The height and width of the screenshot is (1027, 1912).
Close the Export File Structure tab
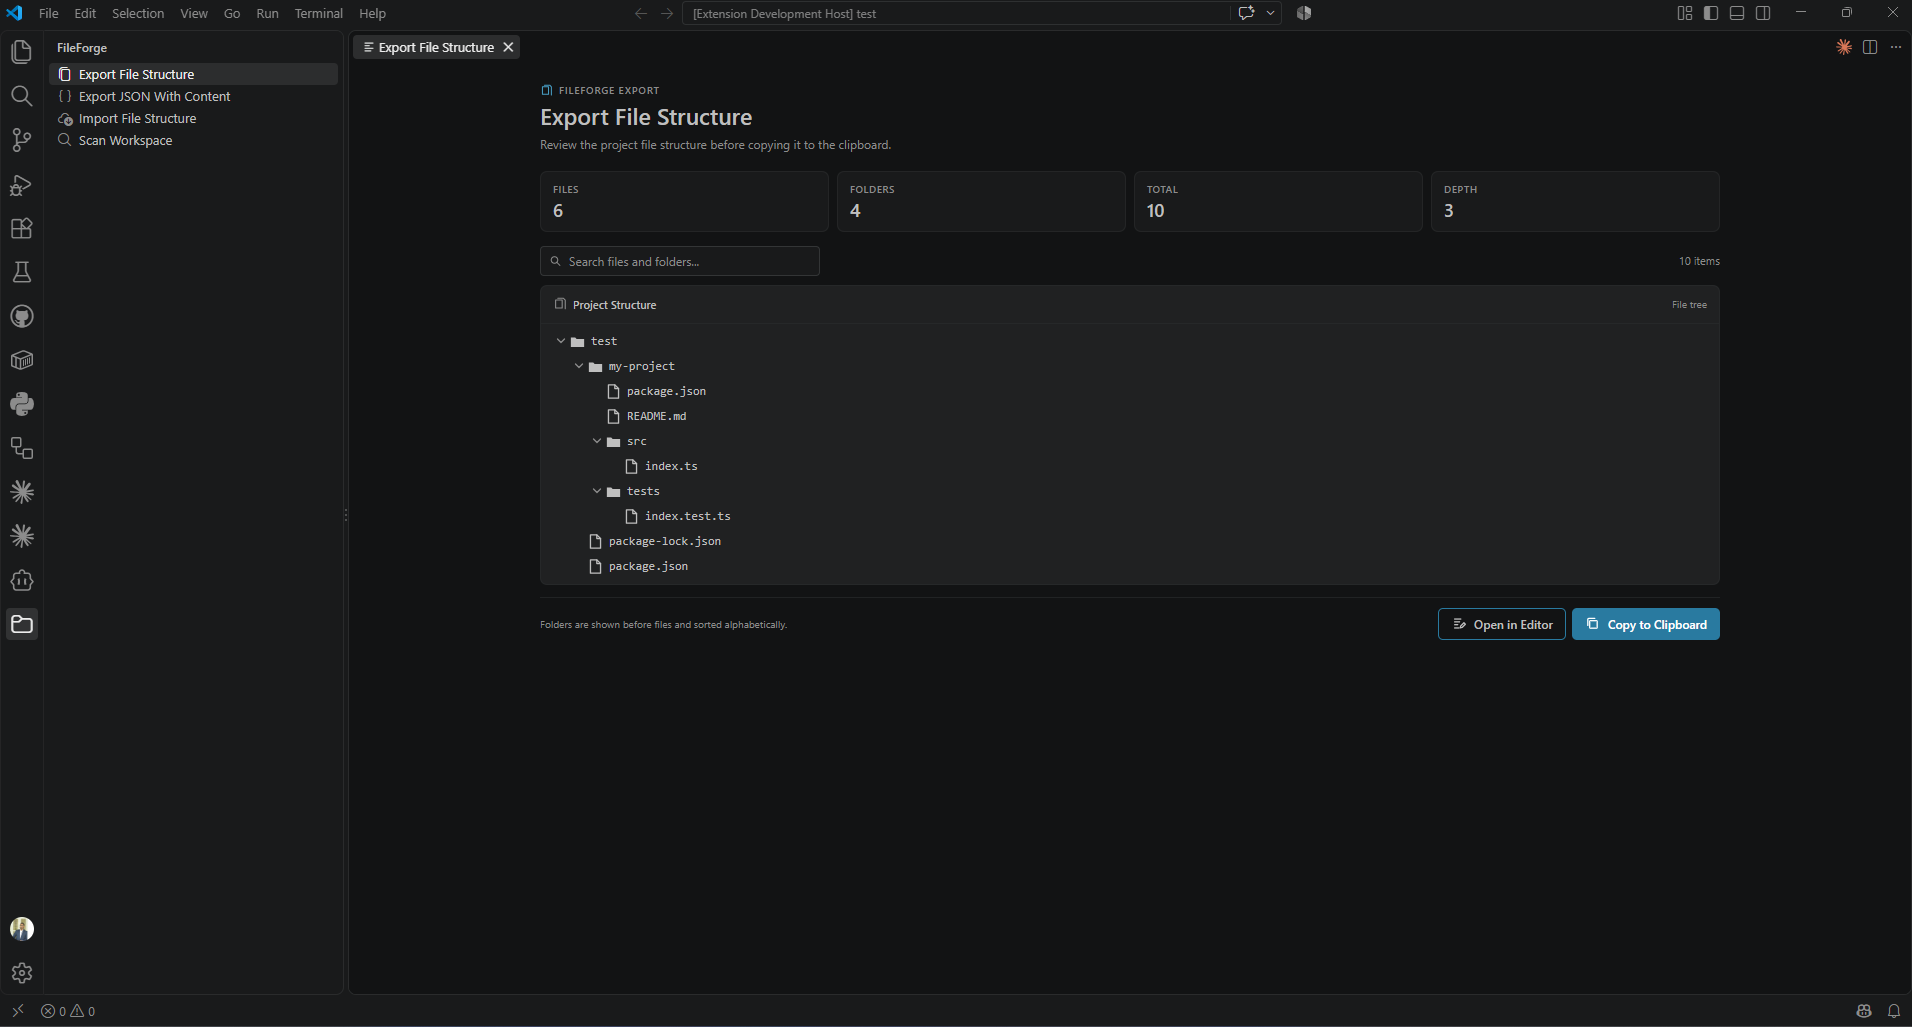(508, 47)
